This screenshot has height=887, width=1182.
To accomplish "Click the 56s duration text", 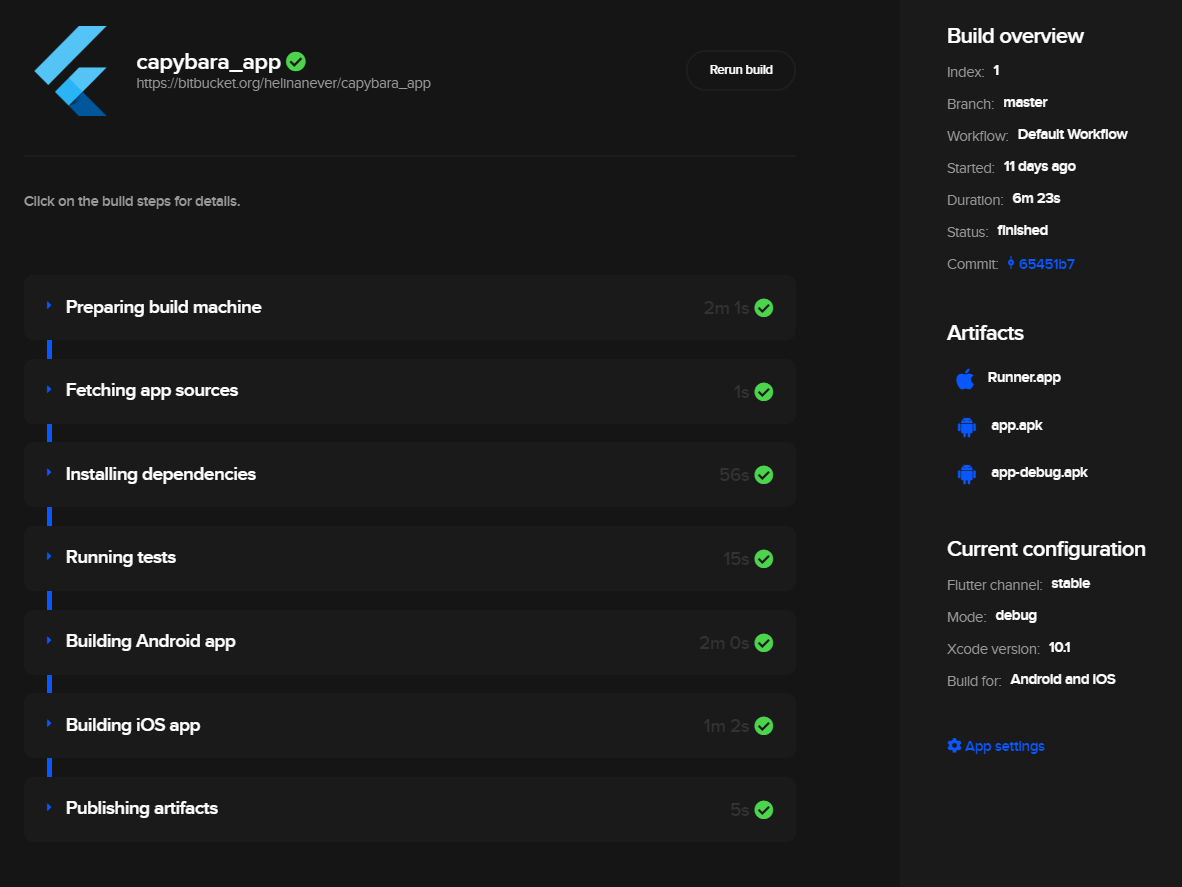I will [x=734, y=475].
